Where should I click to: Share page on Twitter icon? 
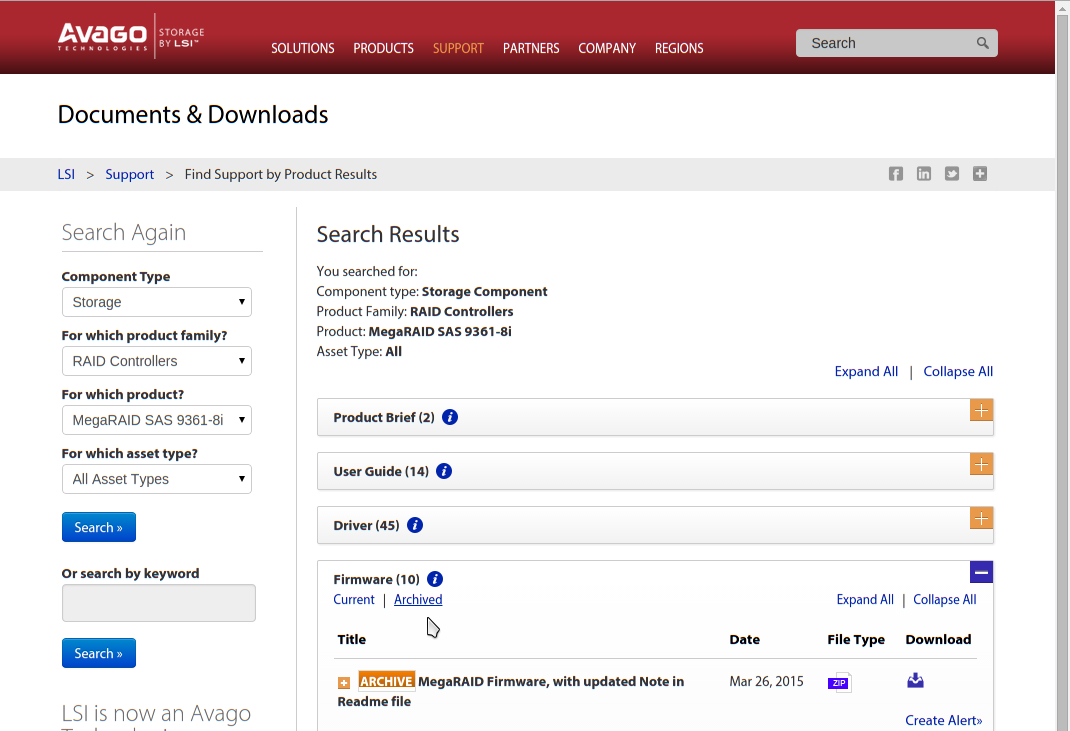point(951,174)
